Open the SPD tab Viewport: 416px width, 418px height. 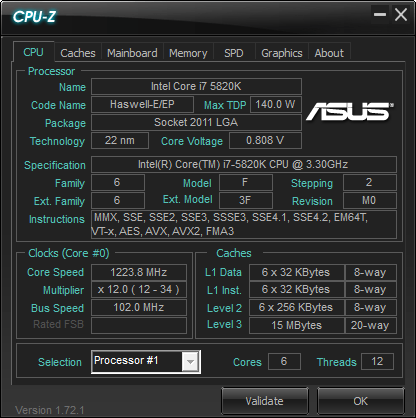tap(234, 53)
